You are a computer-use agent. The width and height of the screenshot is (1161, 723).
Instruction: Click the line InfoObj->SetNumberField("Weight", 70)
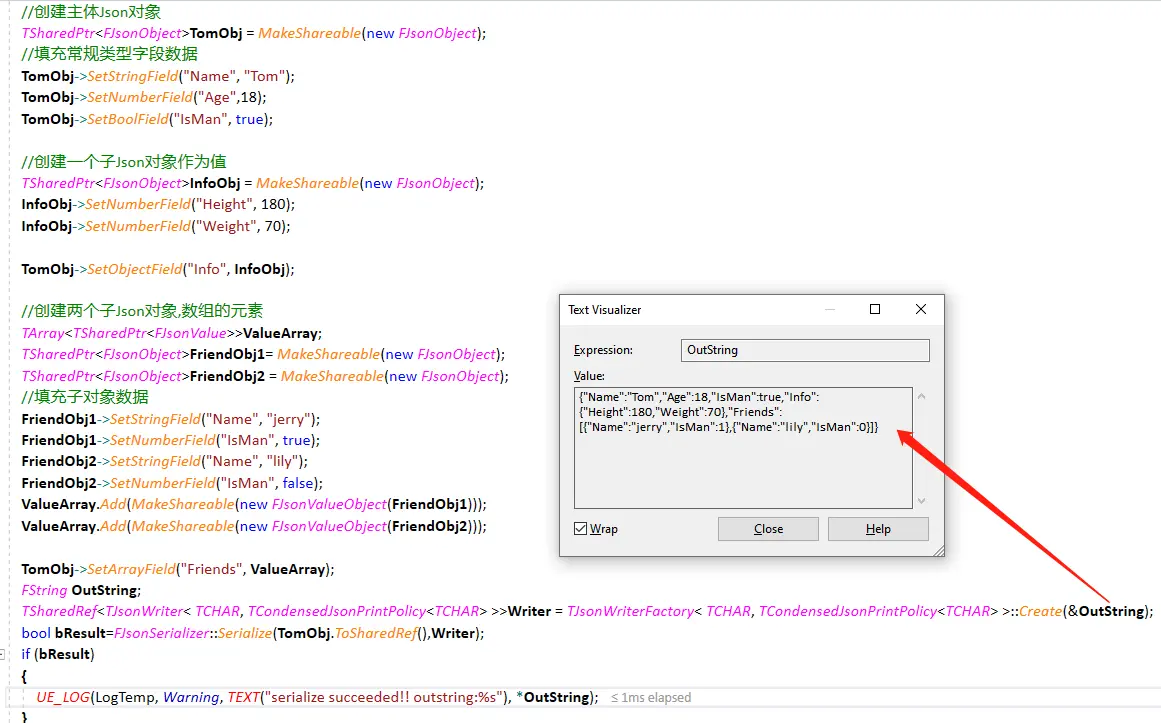coord(155,226)
